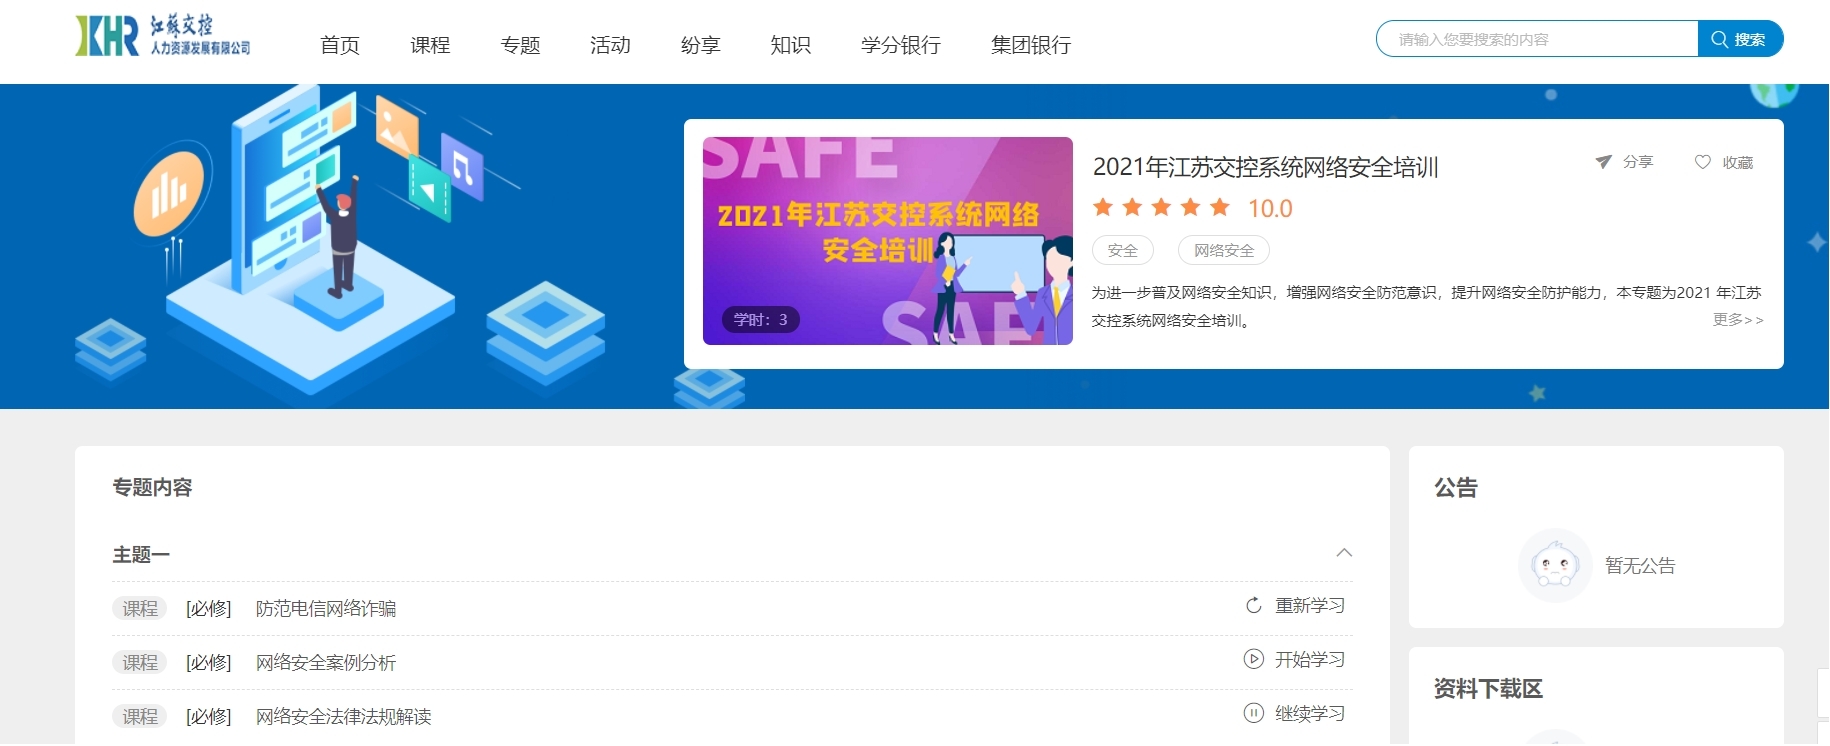Click the 网络安全 tag

tap(1224, 251)
